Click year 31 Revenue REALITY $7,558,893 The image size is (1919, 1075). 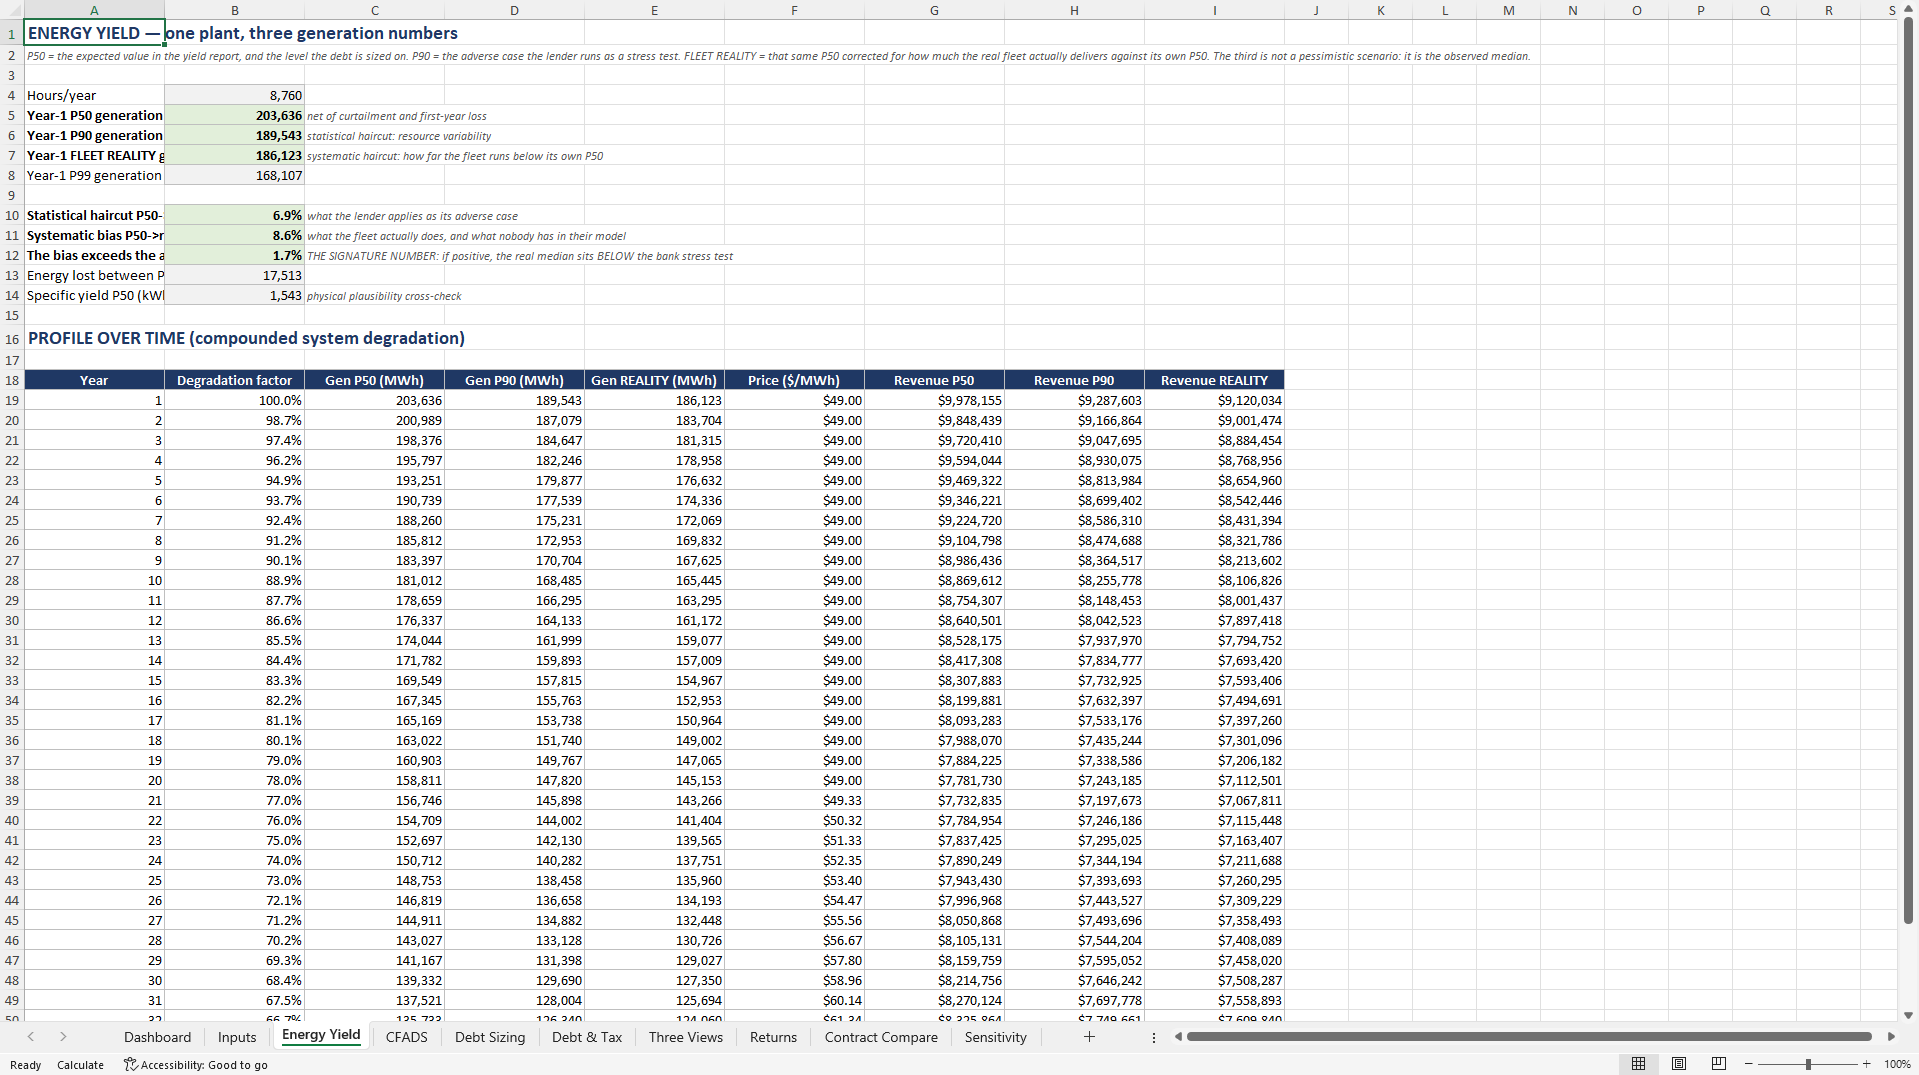tap(1214, 1000)
